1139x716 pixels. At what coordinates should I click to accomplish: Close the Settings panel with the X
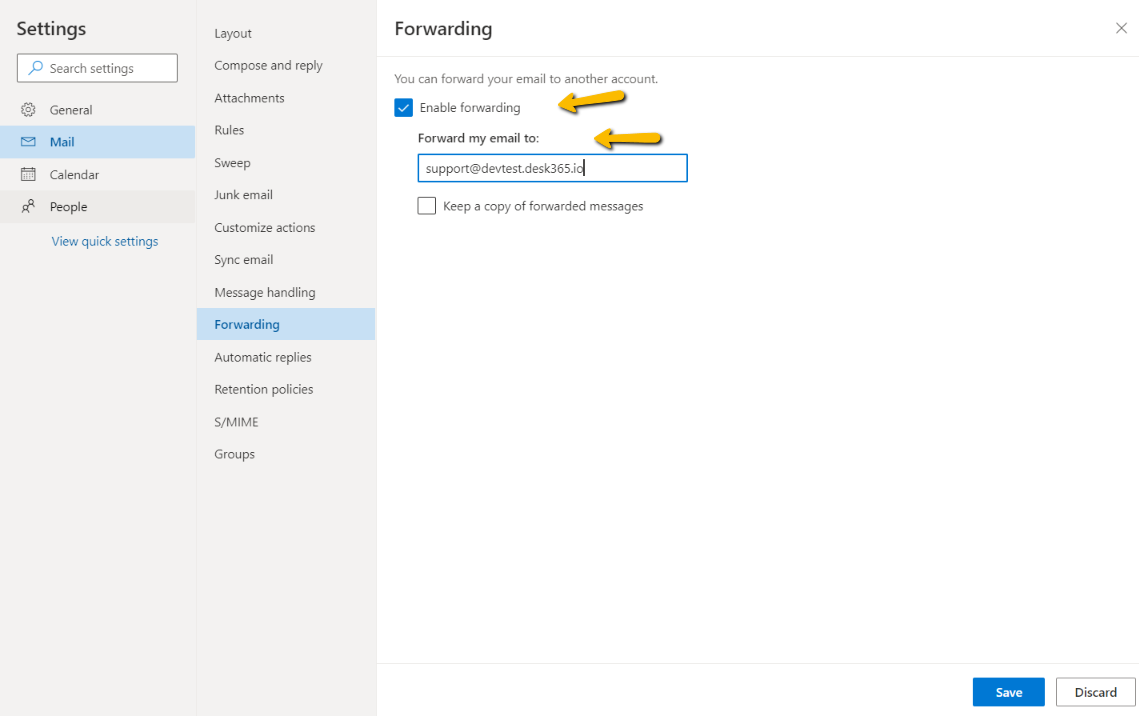click(x=1121, y=28)
